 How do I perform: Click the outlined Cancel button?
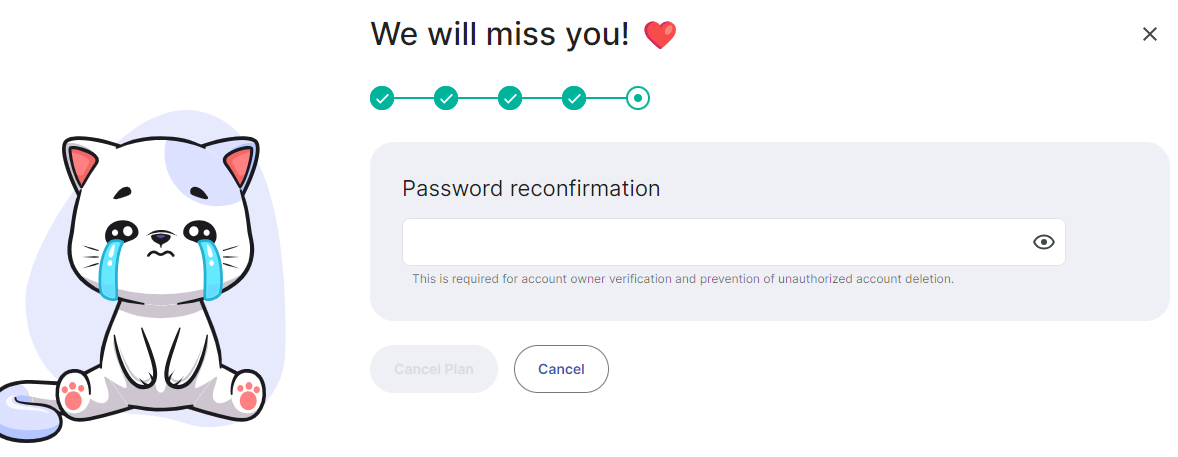click(x=561, y=369)
